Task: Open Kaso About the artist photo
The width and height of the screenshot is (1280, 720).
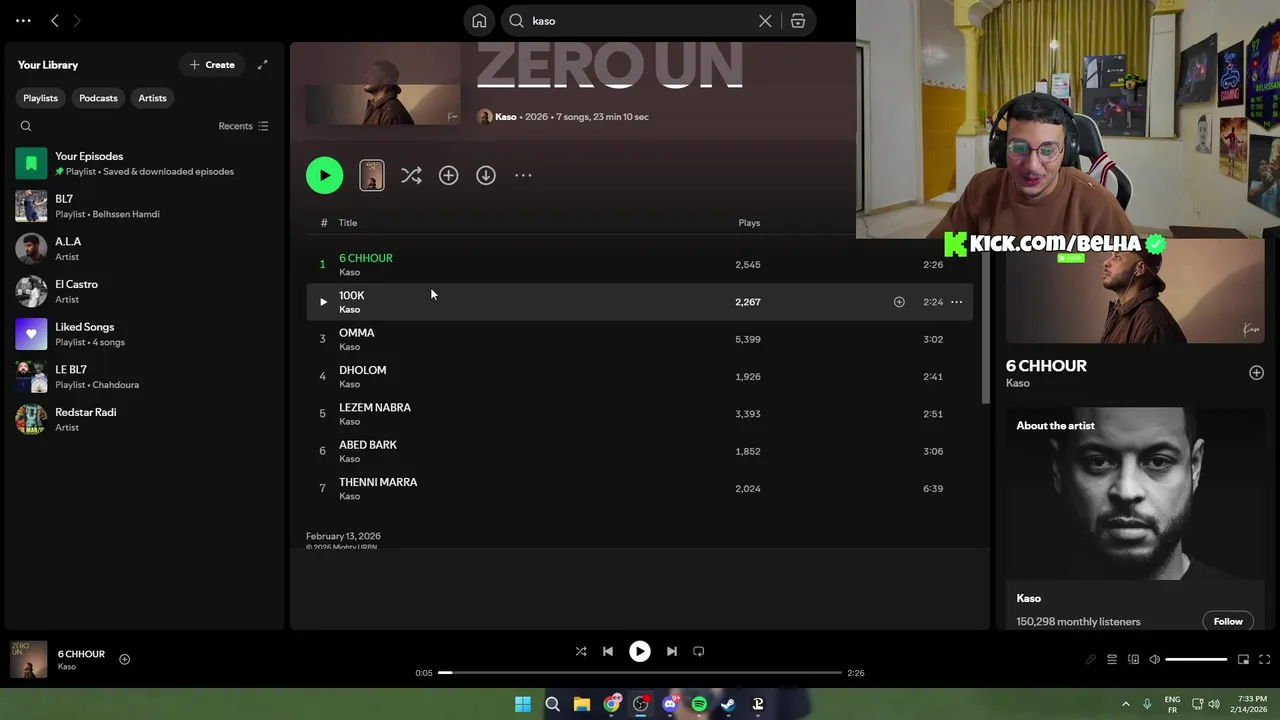Action: (x=1135, y=494)
